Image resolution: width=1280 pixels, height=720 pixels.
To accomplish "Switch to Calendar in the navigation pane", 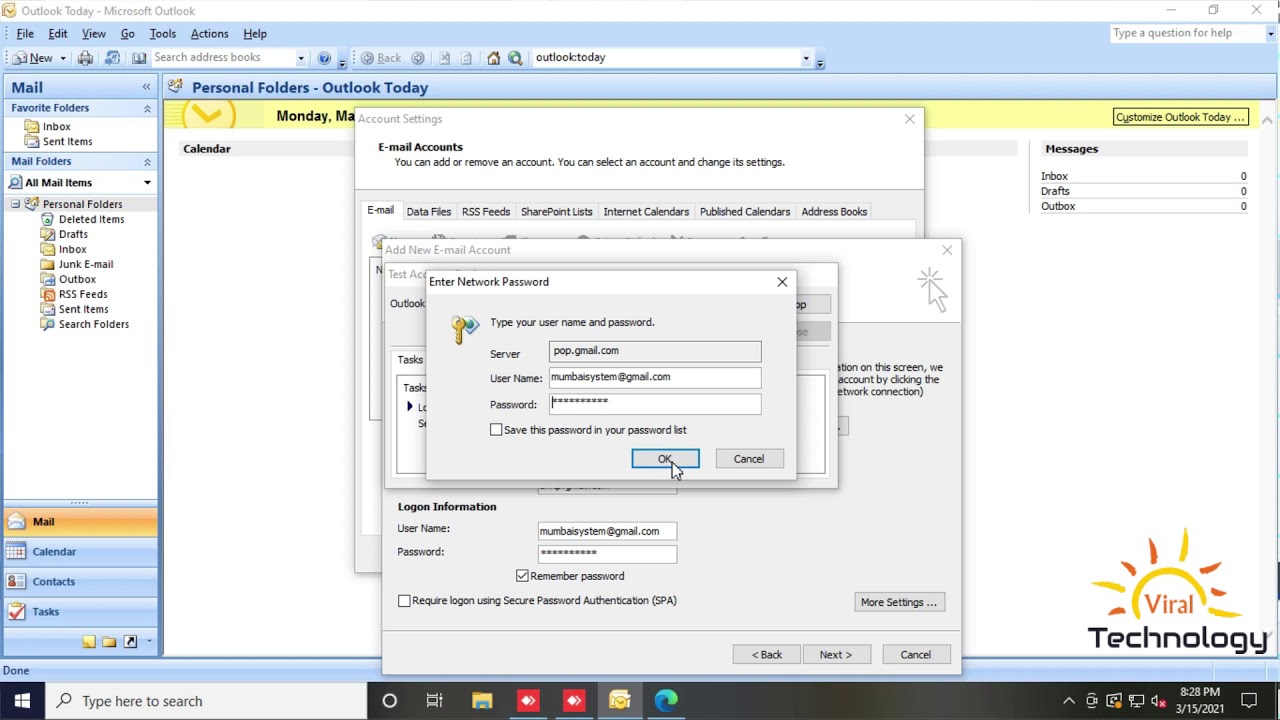I will (80, 552).
